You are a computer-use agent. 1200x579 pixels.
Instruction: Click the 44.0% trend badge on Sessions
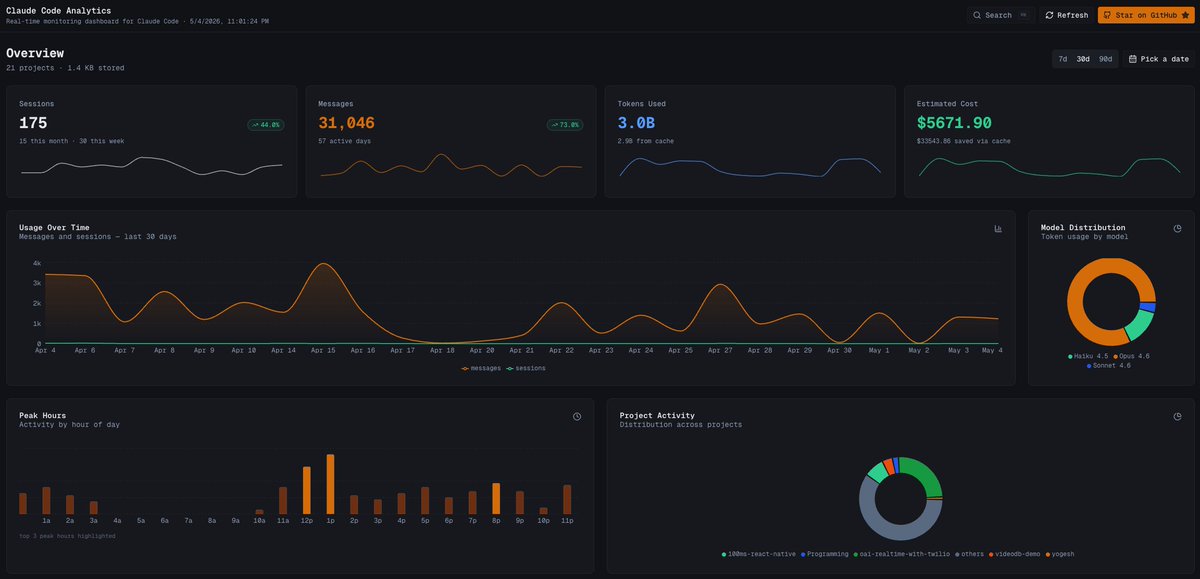pos(265,125)
